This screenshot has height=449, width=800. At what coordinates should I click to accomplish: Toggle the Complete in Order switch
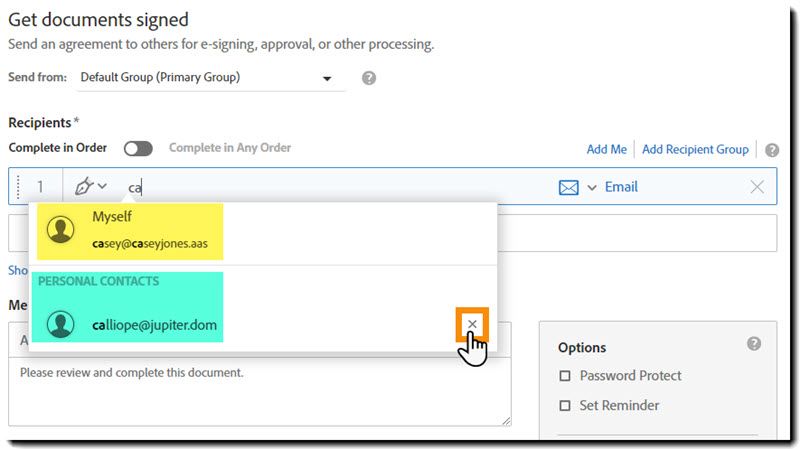coord(138,148)
